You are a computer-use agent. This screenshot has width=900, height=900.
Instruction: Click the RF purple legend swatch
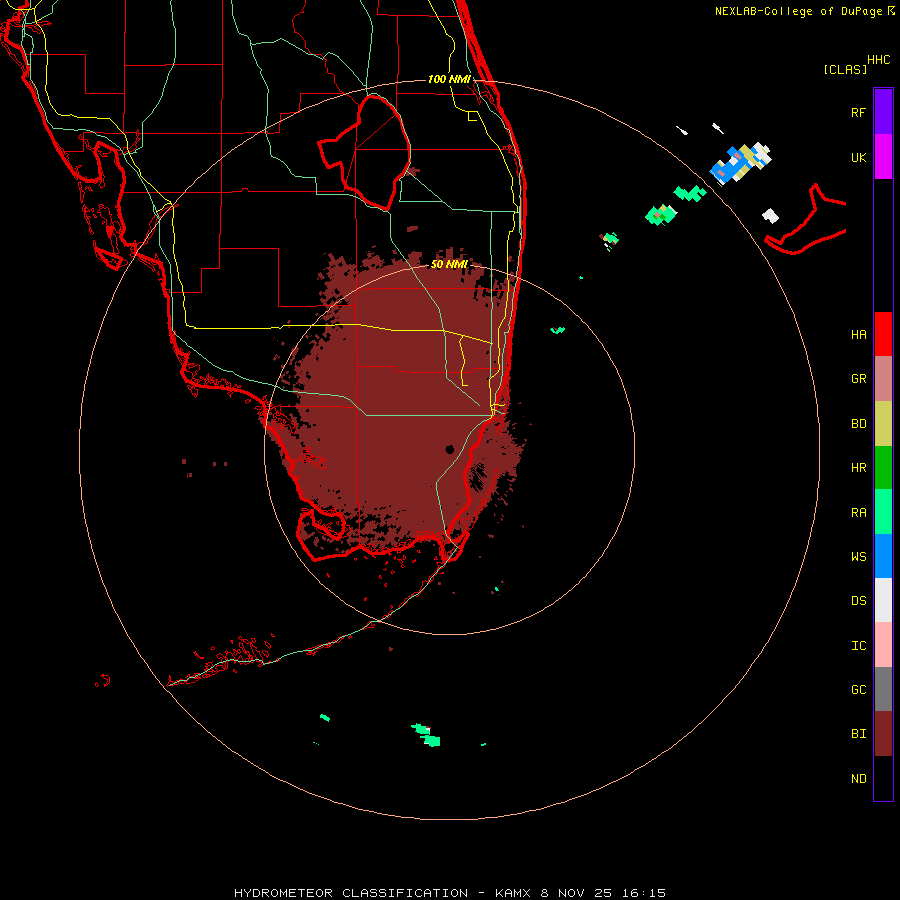[883, 112]
